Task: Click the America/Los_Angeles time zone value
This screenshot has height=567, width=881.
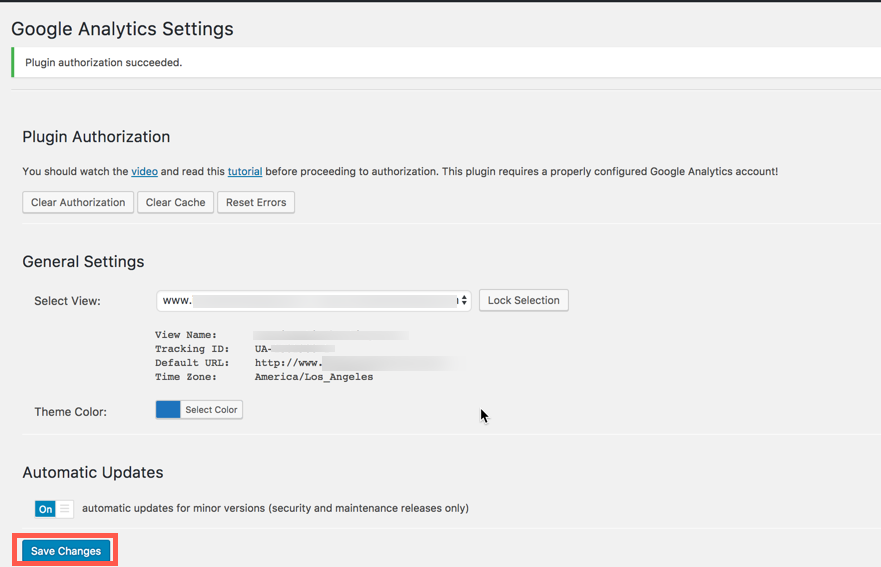Action: (x=314, y=377)
